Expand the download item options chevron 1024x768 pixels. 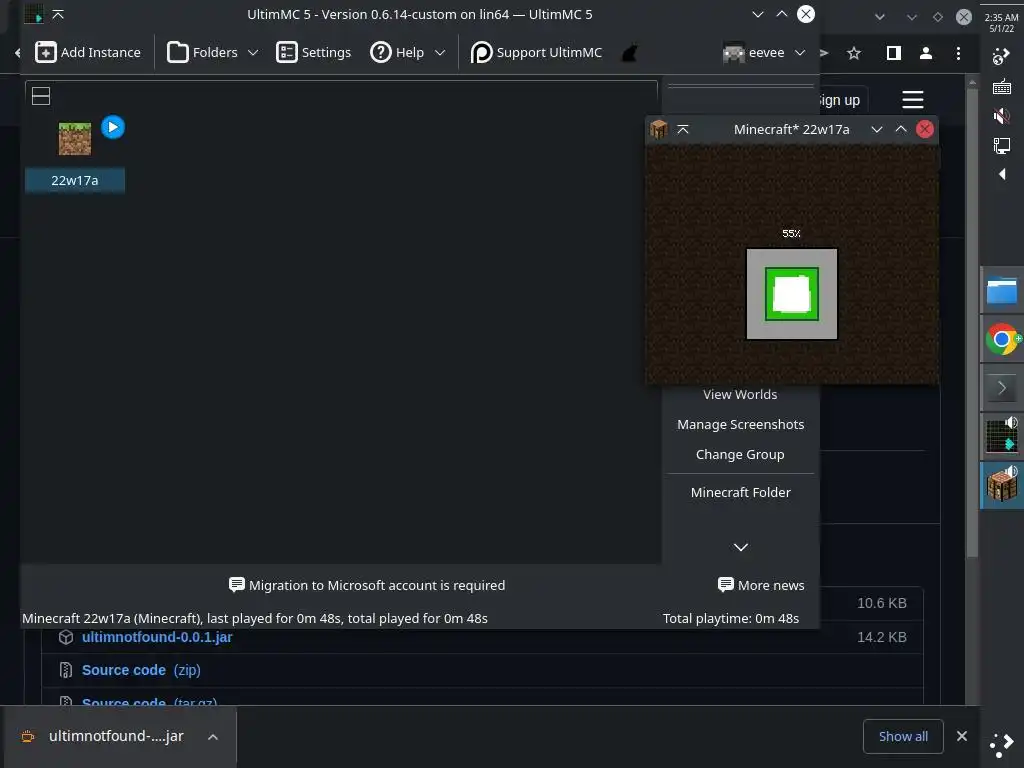coord(213,737)
